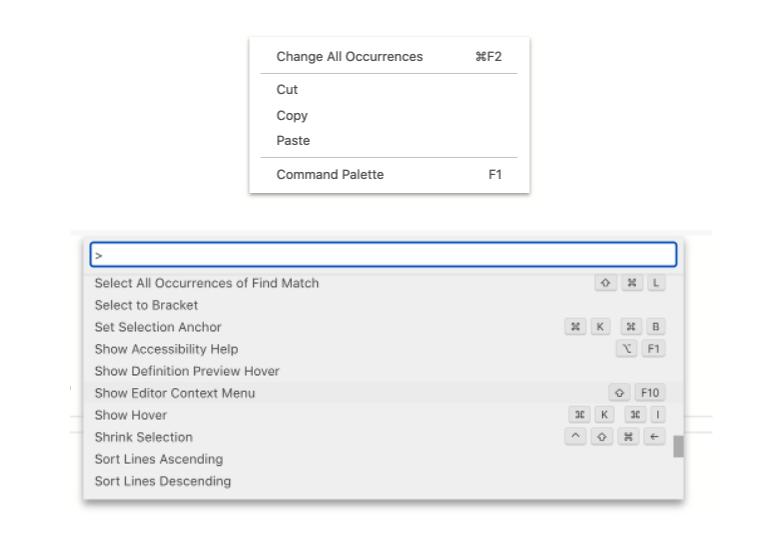Run Select All Occurrences of Find Match
Image resolution: width=779 pixels, height=533 pixels.
tap(207, 283)
